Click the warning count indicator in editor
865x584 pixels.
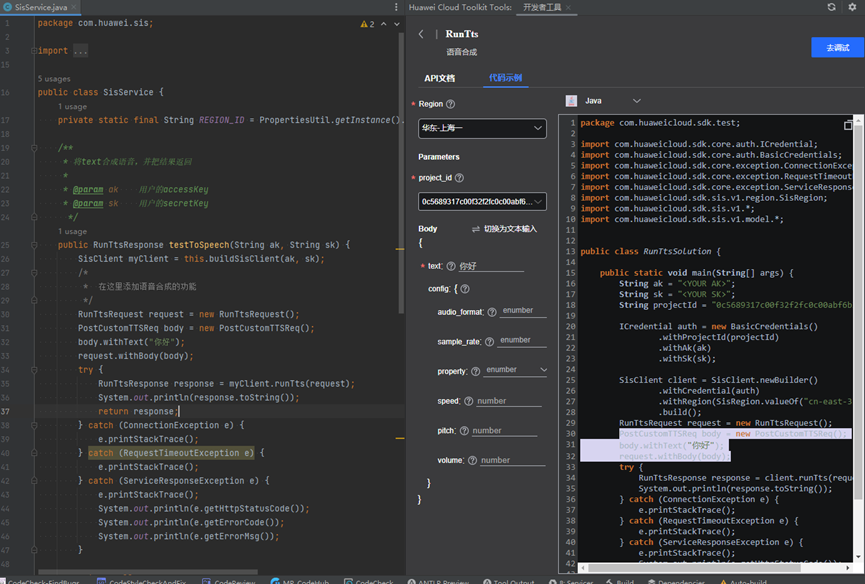click(366, 23)
